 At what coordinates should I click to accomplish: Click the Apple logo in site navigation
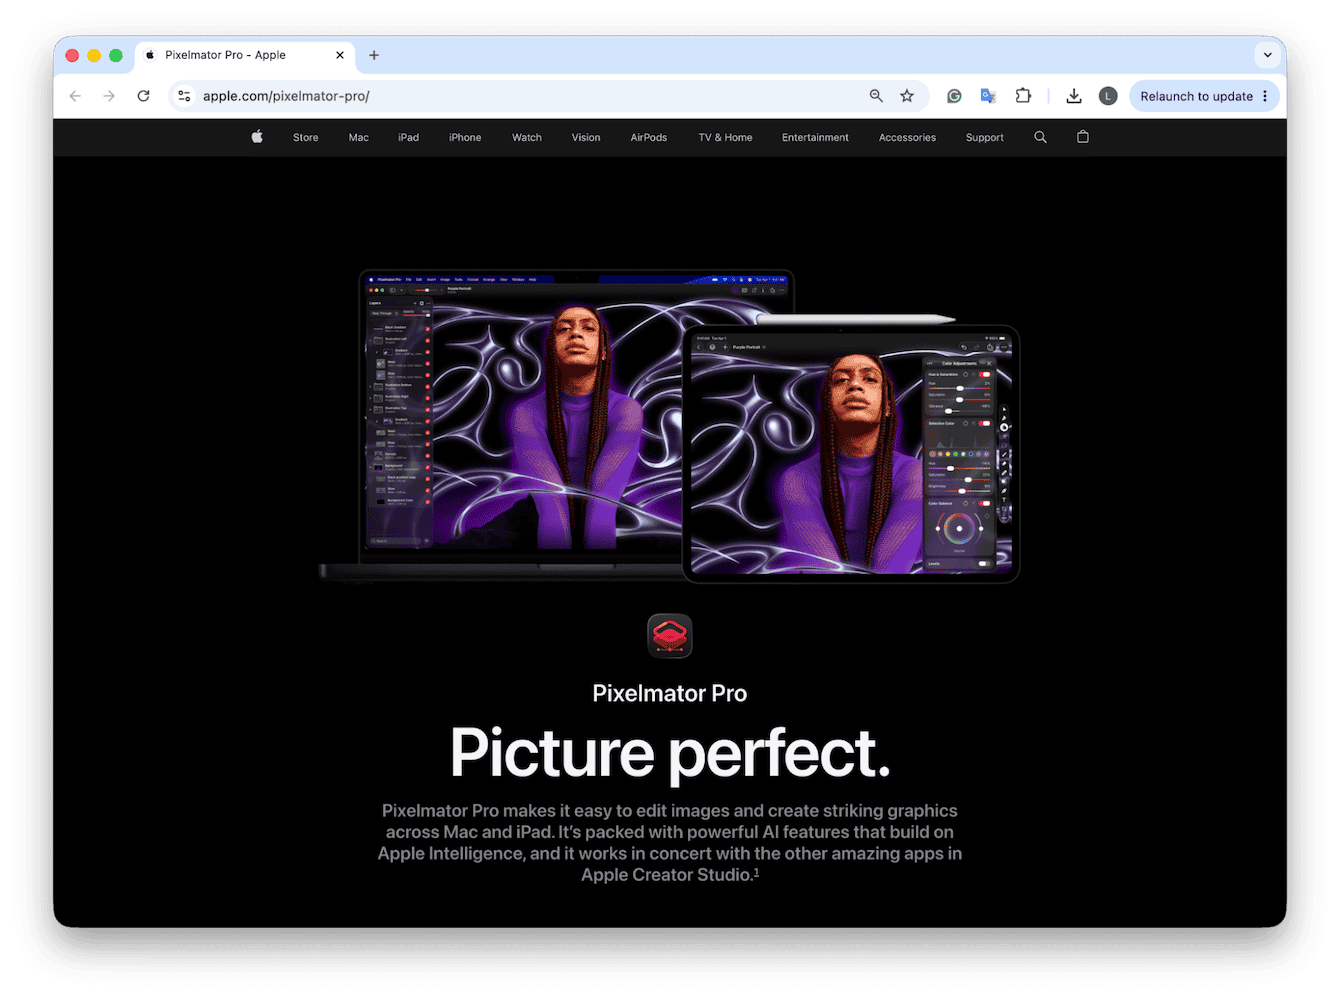pyautogui.click(x=257, y=137)
